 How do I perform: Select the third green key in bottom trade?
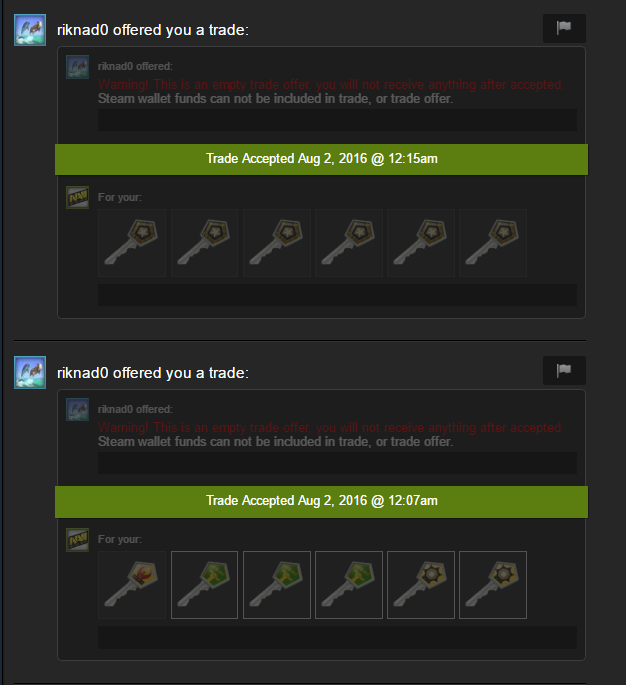(349, 585)
